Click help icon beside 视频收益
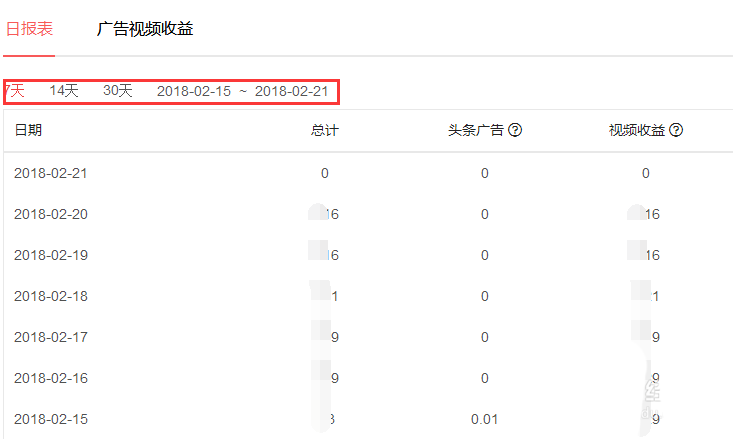The image size is (733, 439). pyautogui.click(x=676, y=131)
